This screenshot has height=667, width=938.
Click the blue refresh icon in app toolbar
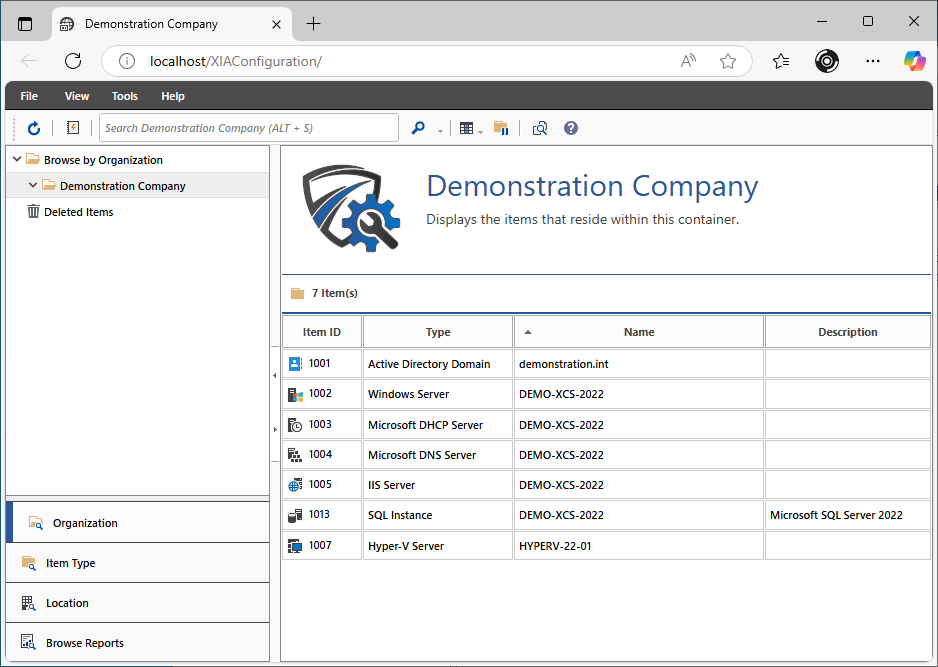pos(34,128)
